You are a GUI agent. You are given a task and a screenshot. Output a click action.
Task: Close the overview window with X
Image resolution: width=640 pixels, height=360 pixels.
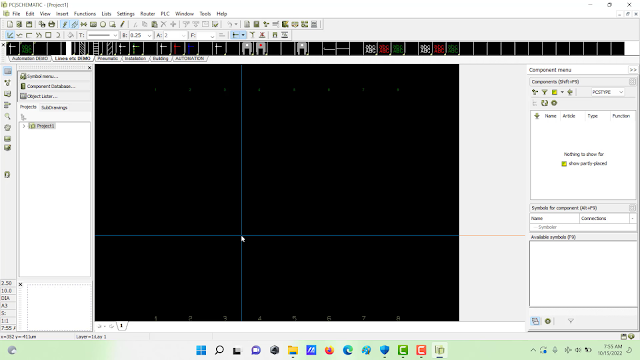pyautogui.click(x=20, y=284)
